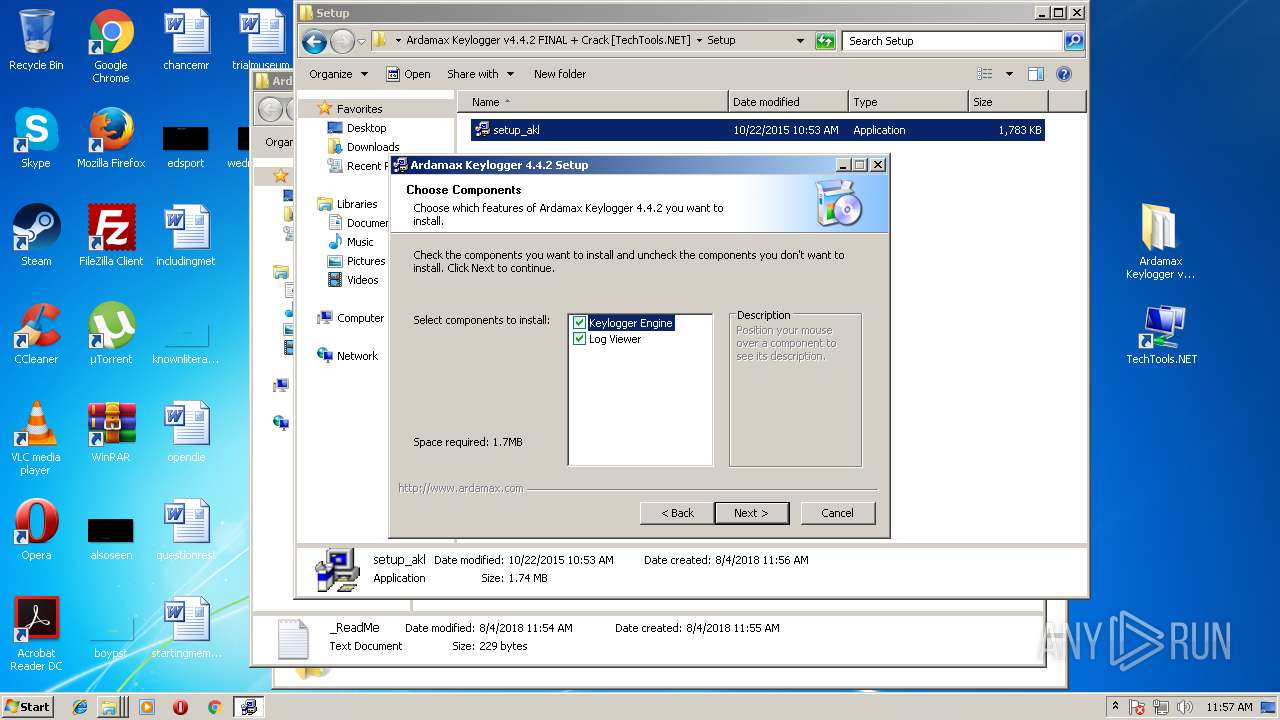1280x720 pixels.
Task: Open Mozilla Firefox desktop shortcut
Action: tap(111, 138)
